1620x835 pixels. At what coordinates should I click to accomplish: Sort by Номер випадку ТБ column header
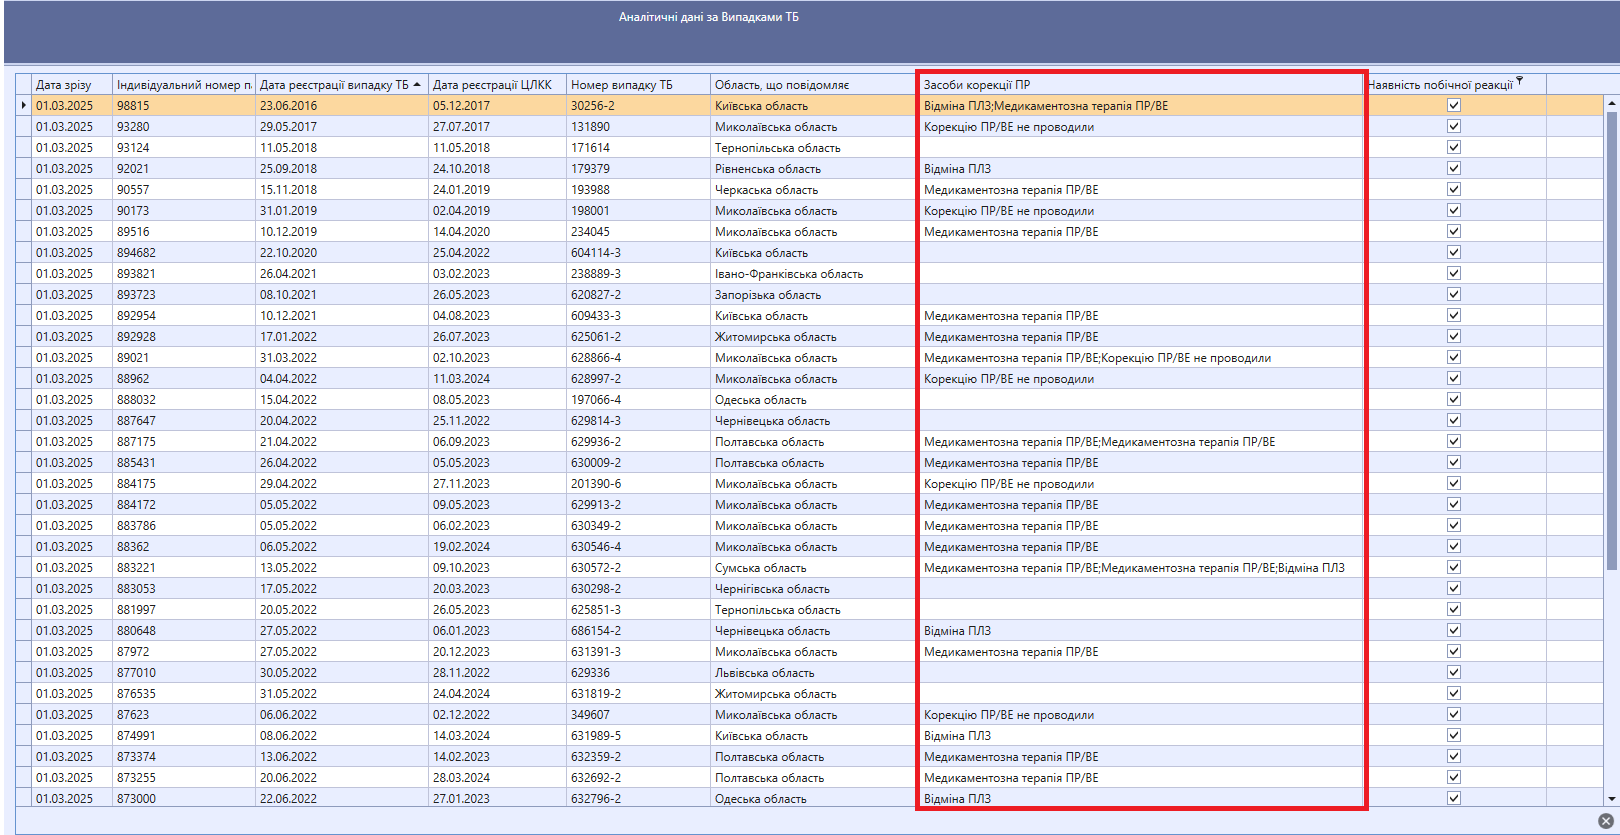[x=638, y=85]
